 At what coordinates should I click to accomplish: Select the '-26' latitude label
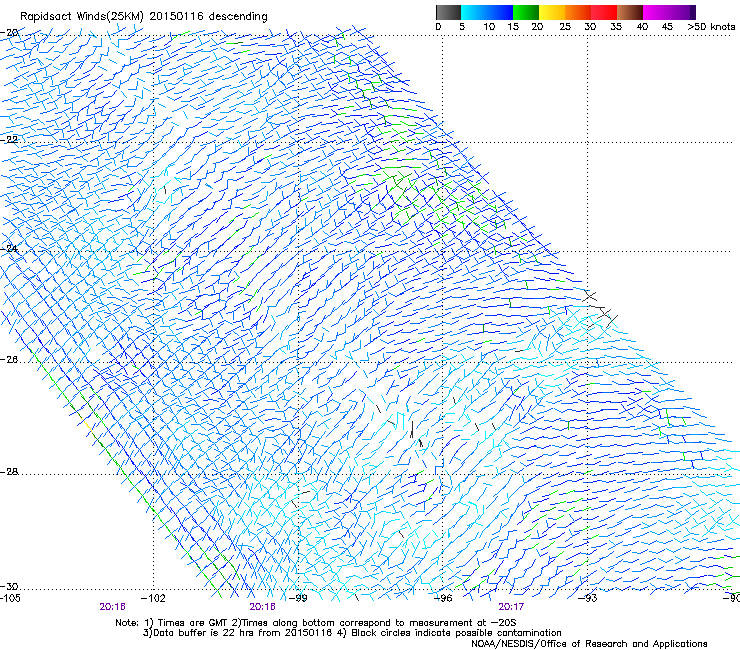tap(9, 360)
